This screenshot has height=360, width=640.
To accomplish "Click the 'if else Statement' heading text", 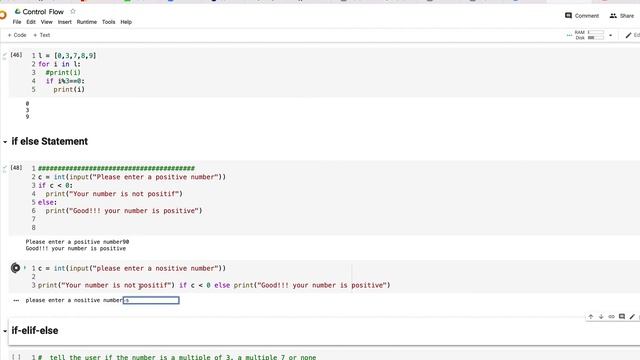I will pos(49,141).
